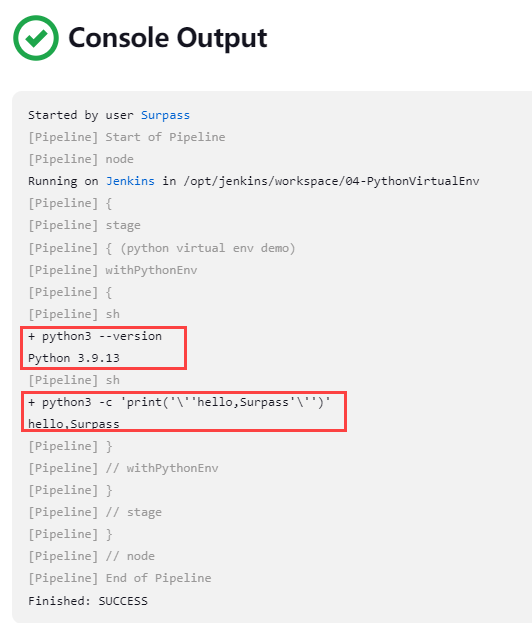Click the '// stage' closing line
Screen dimensions: 532x623
95,513
